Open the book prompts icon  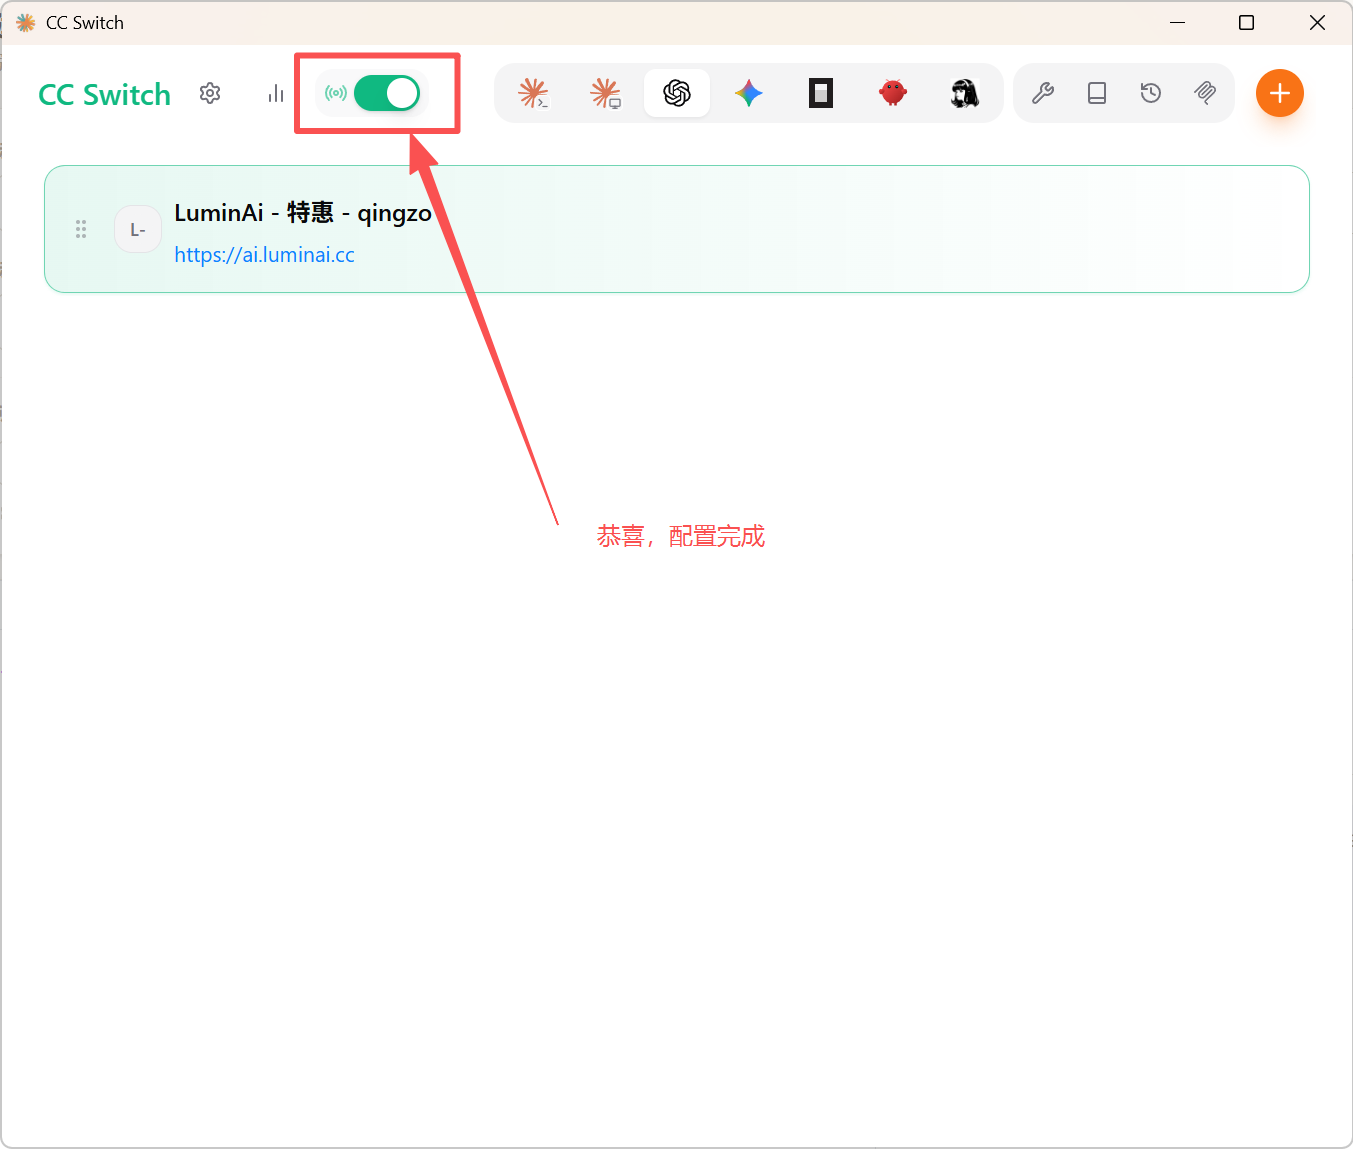point(1097,93)
